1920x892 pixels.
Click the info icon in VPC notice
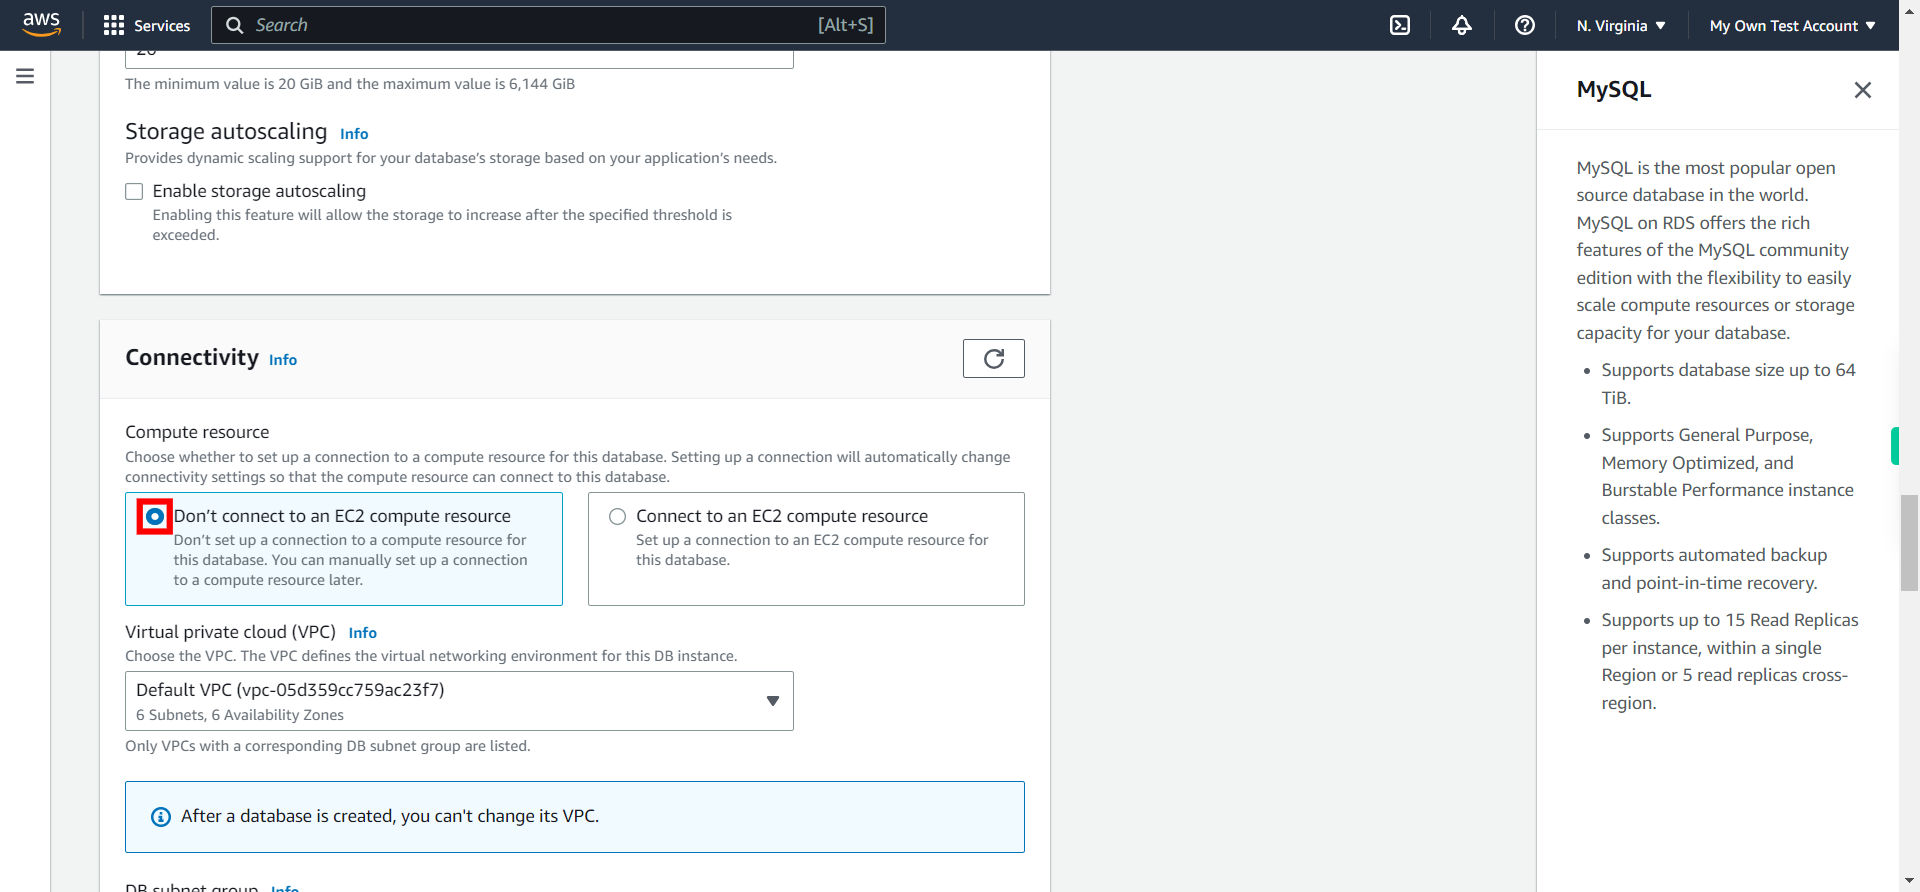161,817
